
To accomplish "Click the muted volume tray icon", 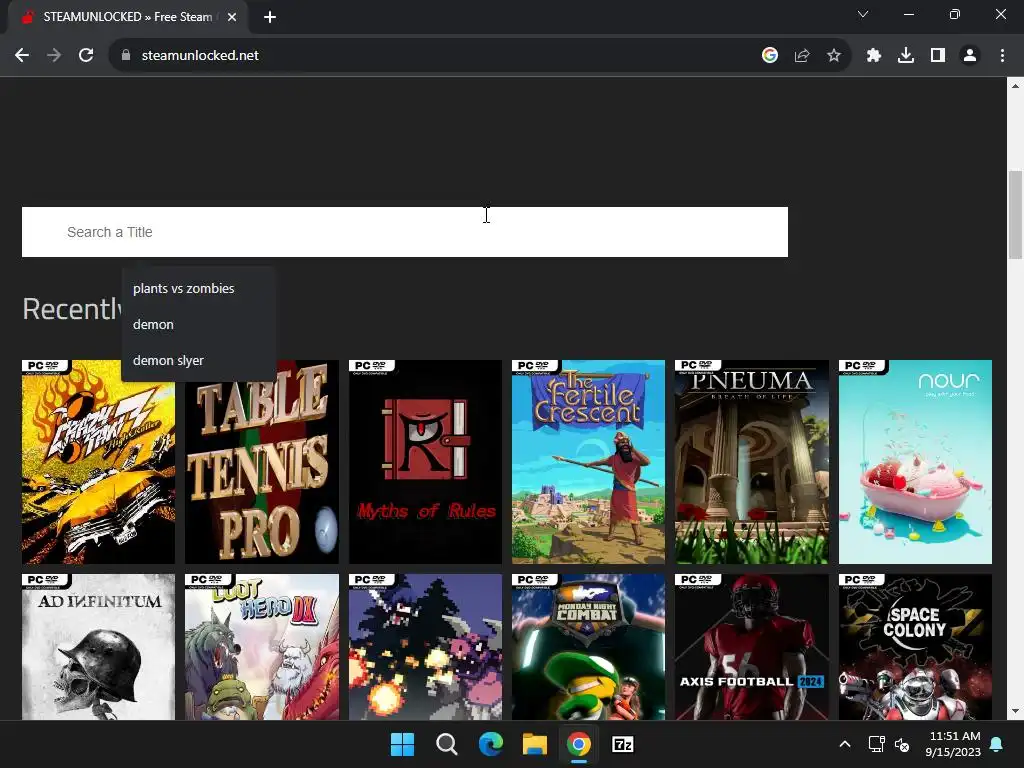I will tap(902, 744).
